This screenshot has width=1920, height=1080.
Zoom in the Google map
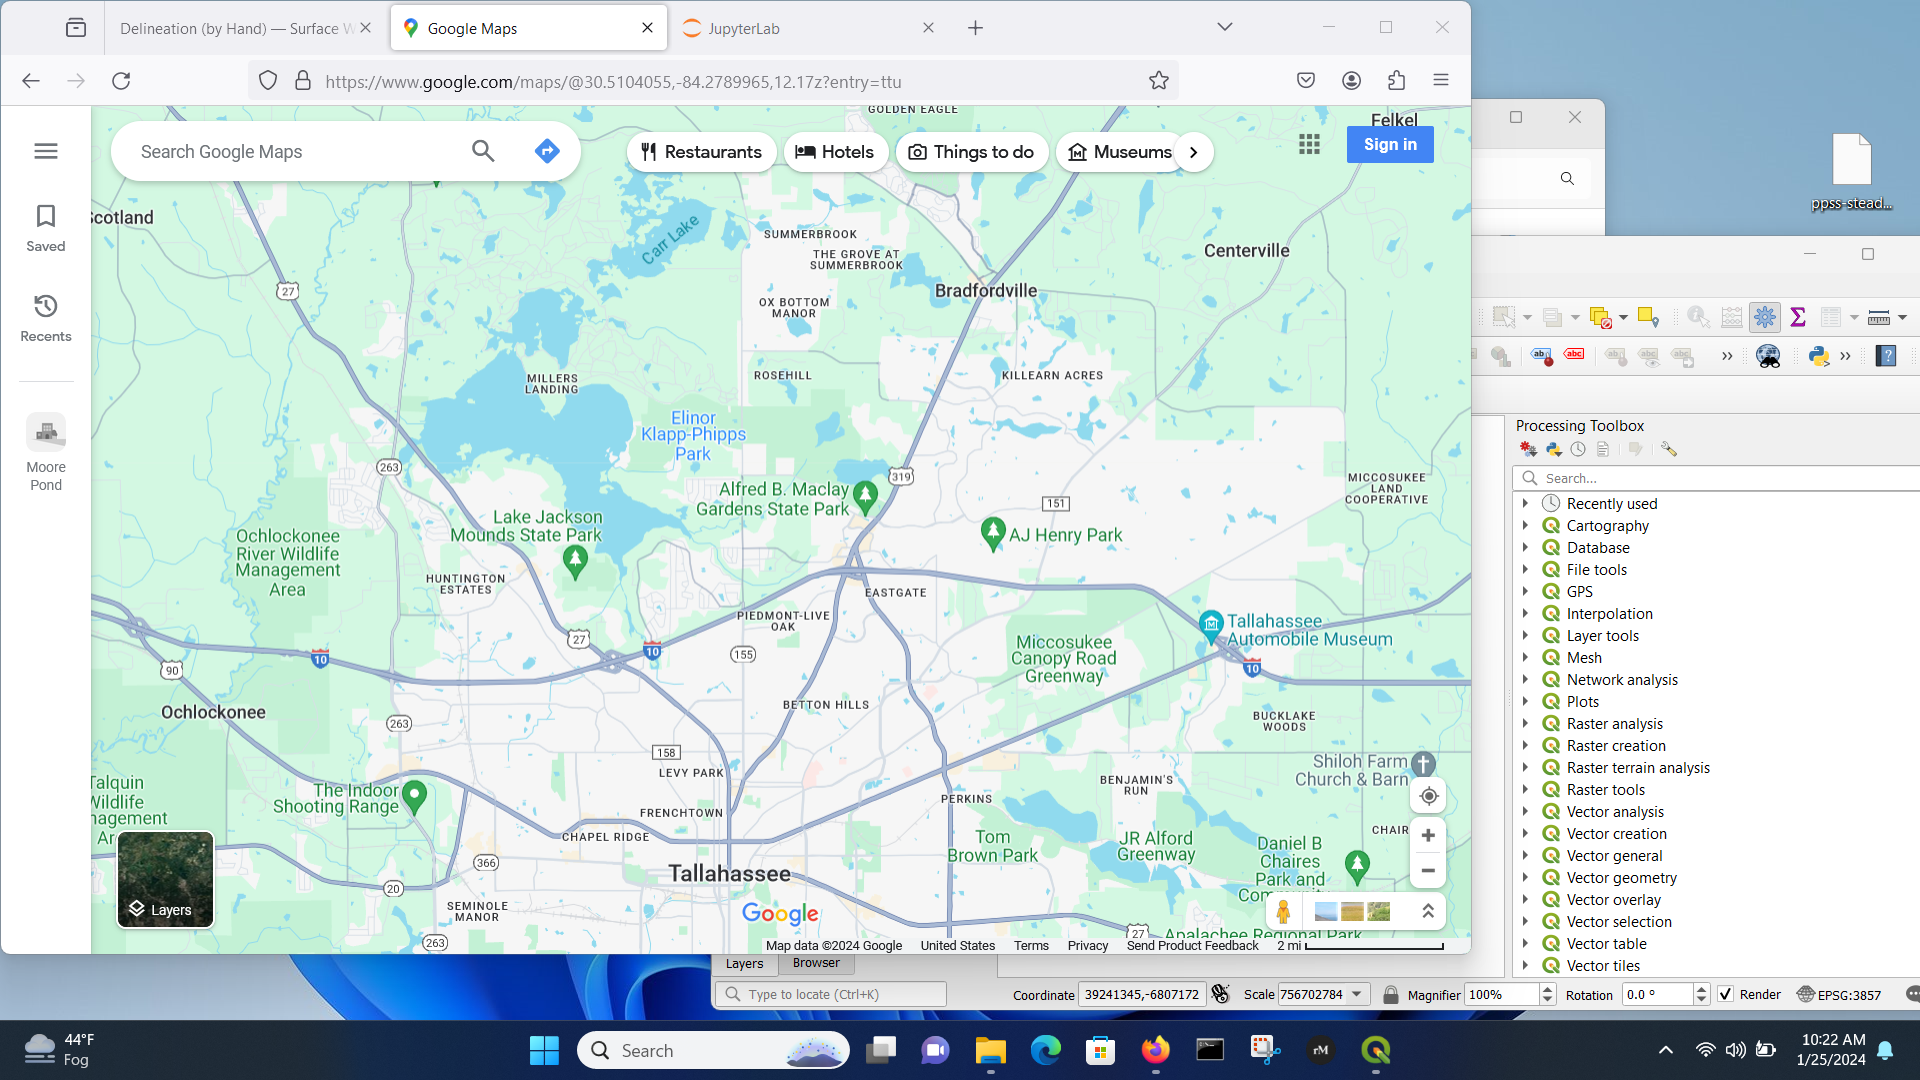click(1428, 835)
